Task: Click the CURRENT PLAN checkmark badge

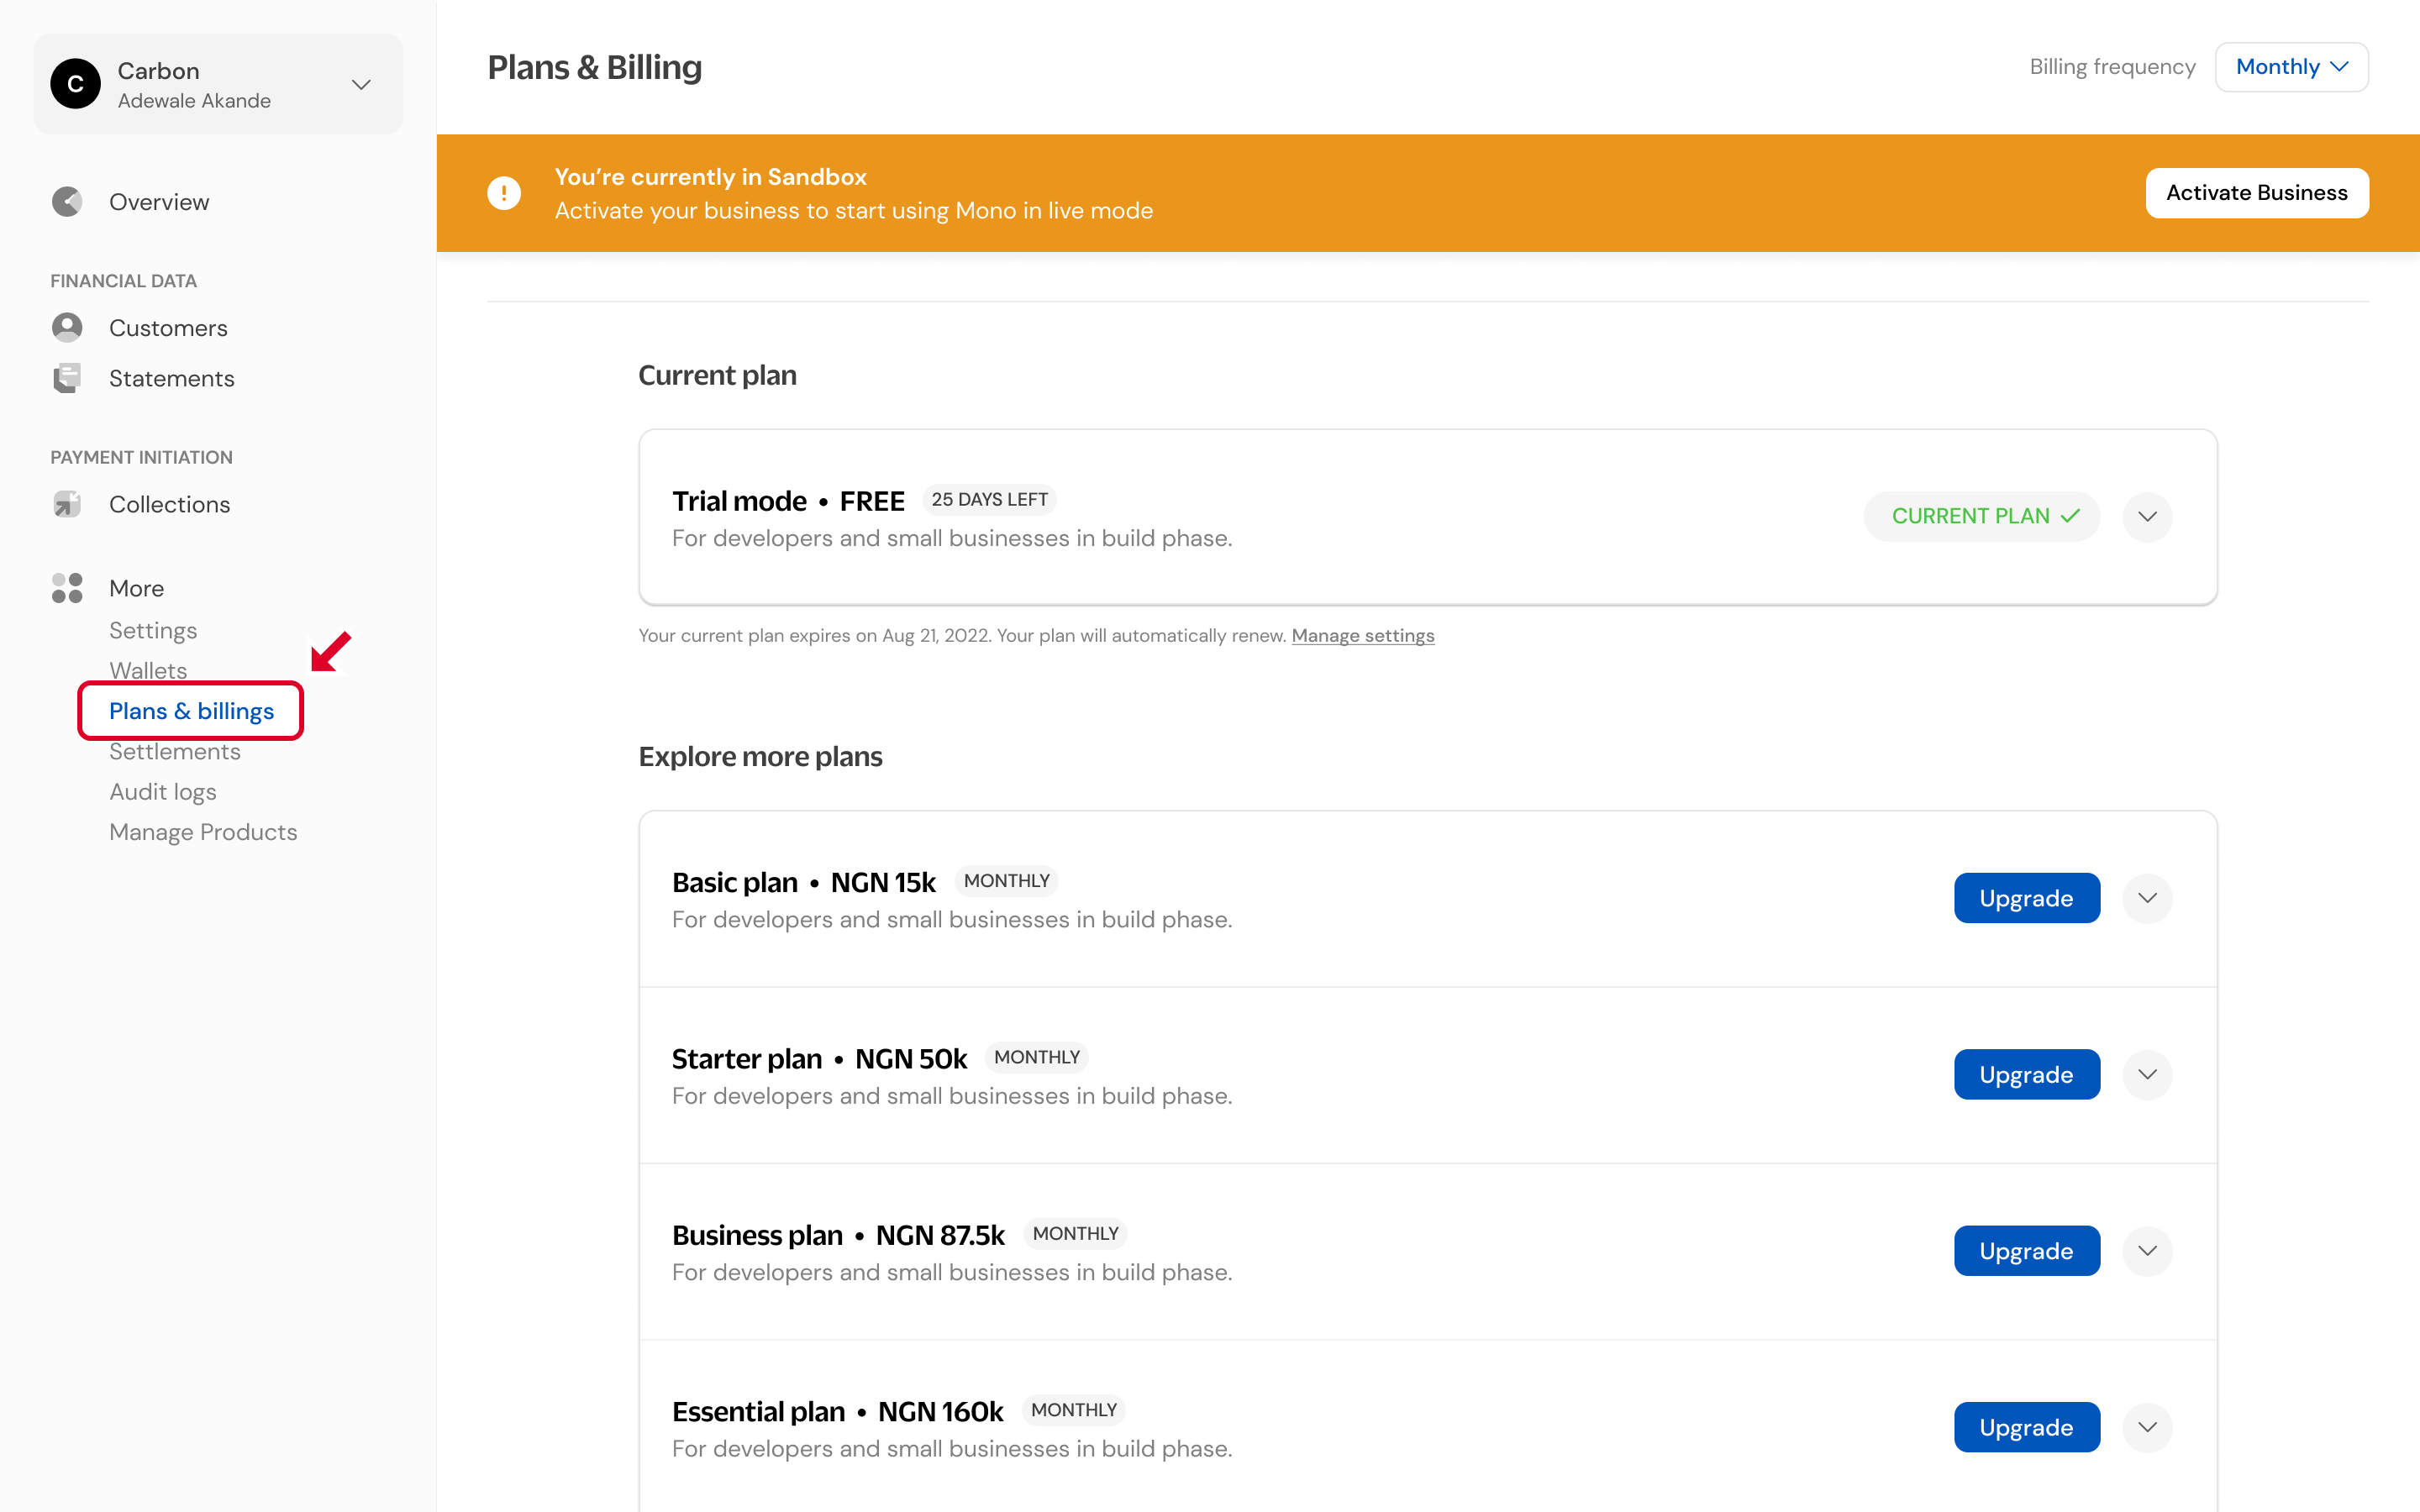Action: pyautogui.click(x=1981, y=516)
